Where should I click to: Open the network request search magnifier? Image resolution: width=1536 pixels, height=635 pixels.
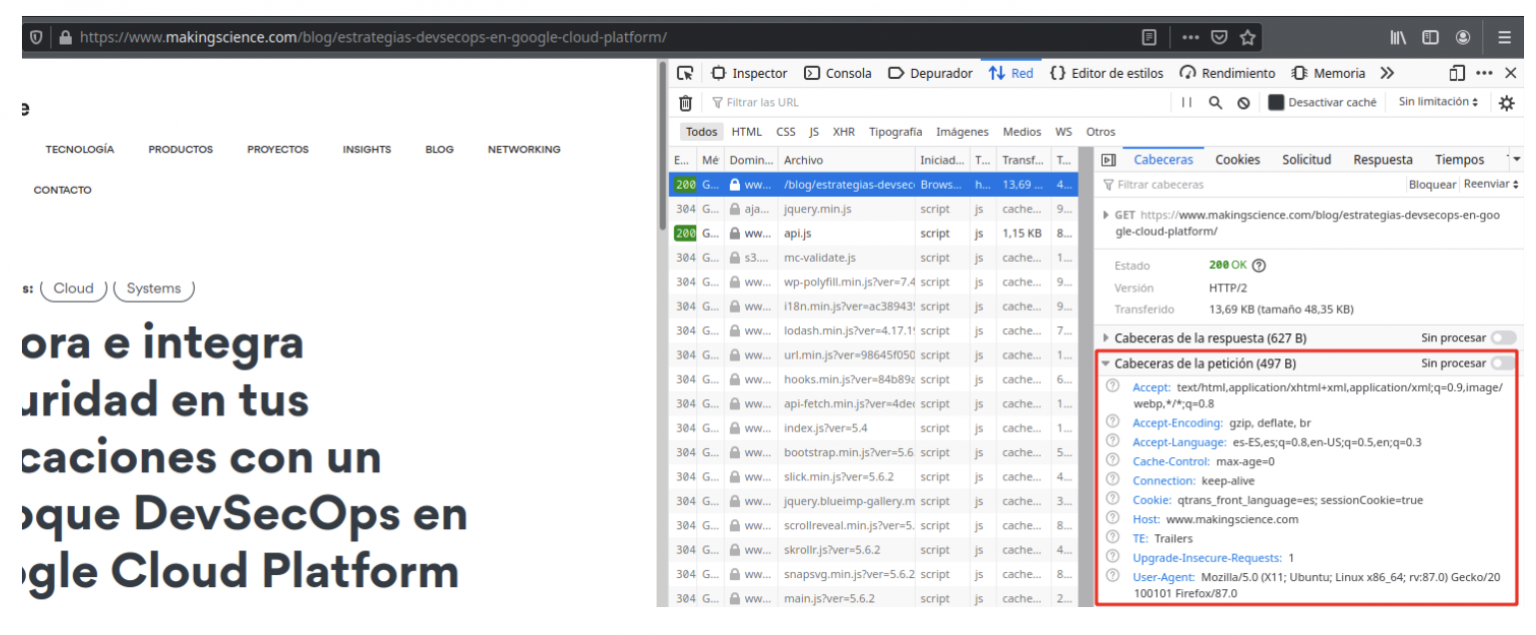(x=1215, y=103)
